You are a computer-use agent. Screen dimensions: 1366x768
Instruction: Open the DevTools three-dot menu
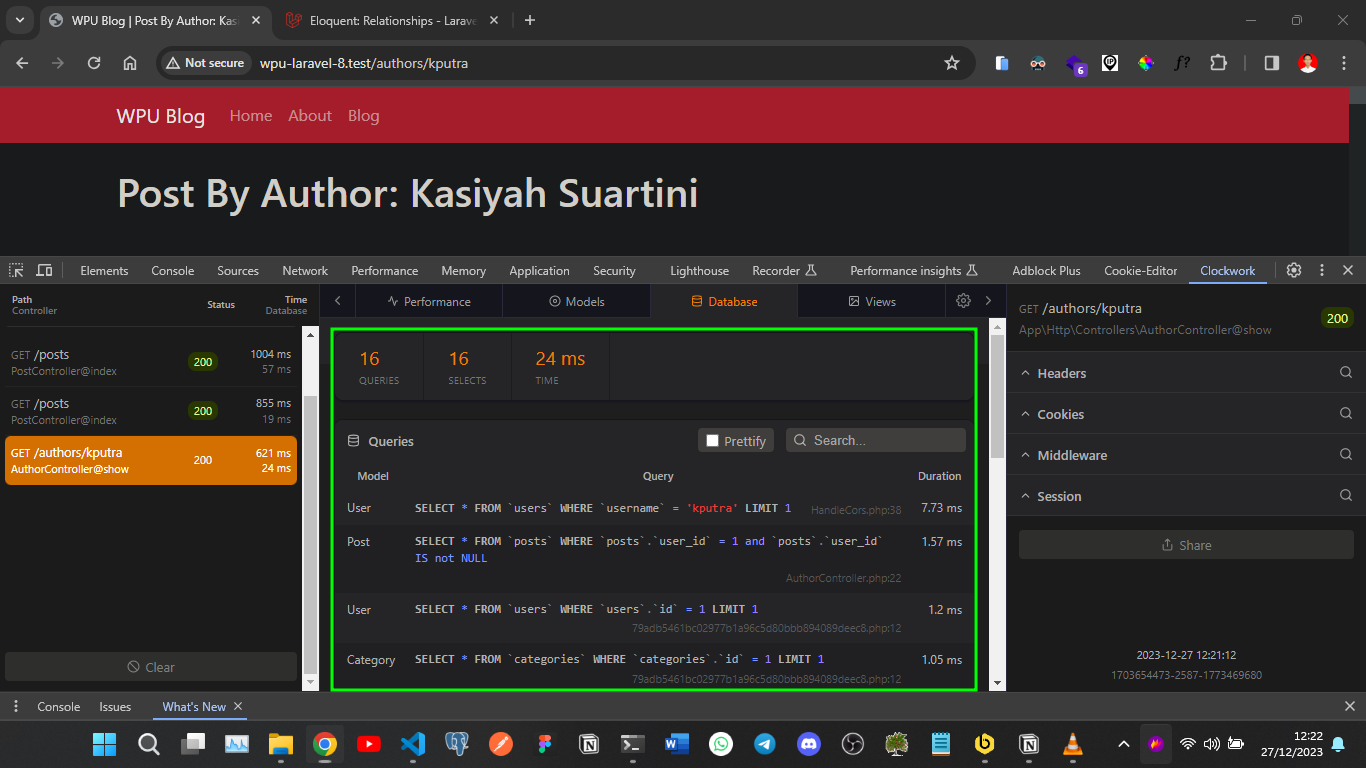(1321, 270)
